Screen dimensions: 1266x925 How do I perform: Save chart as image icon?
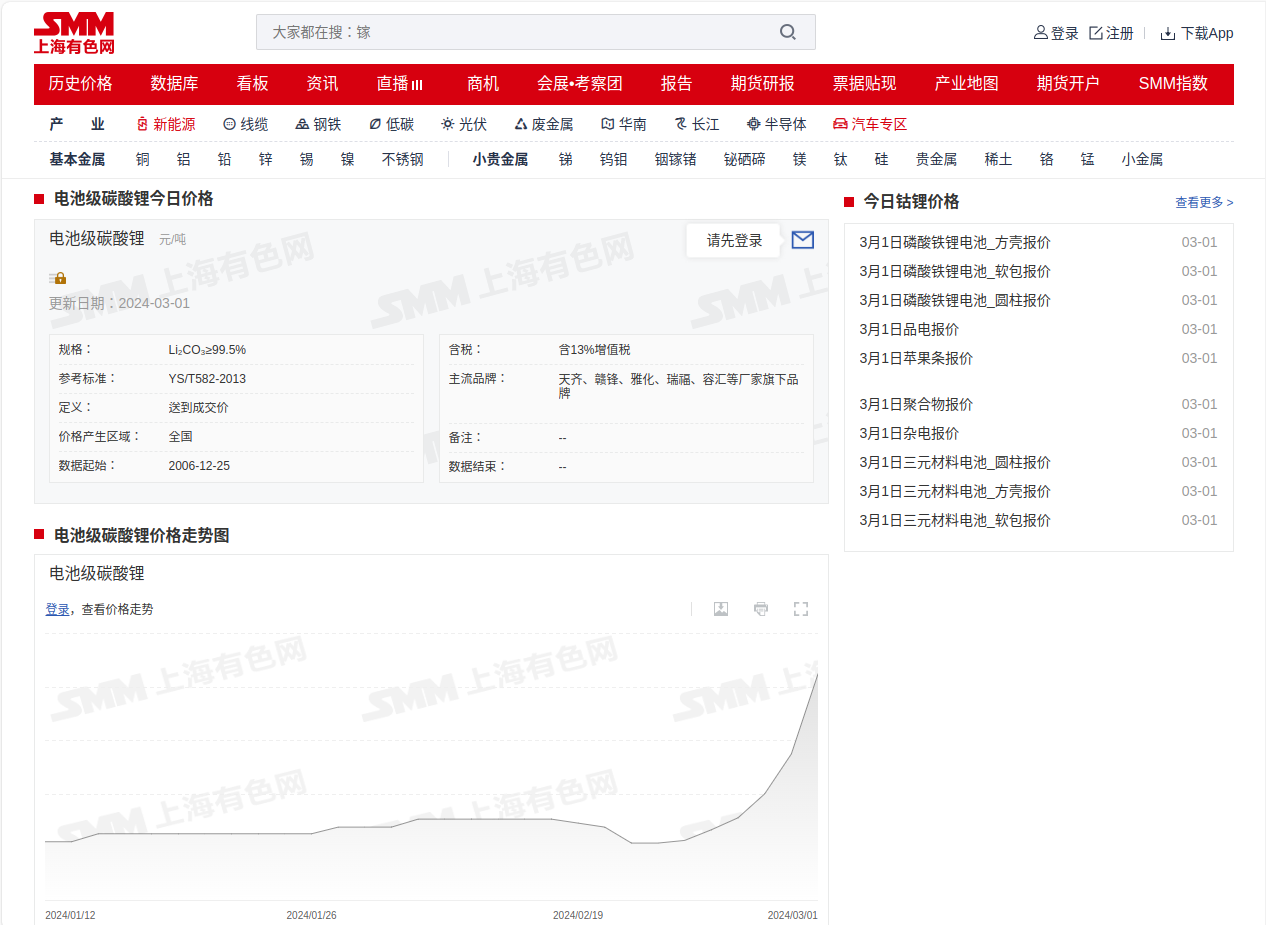point(720,609)
